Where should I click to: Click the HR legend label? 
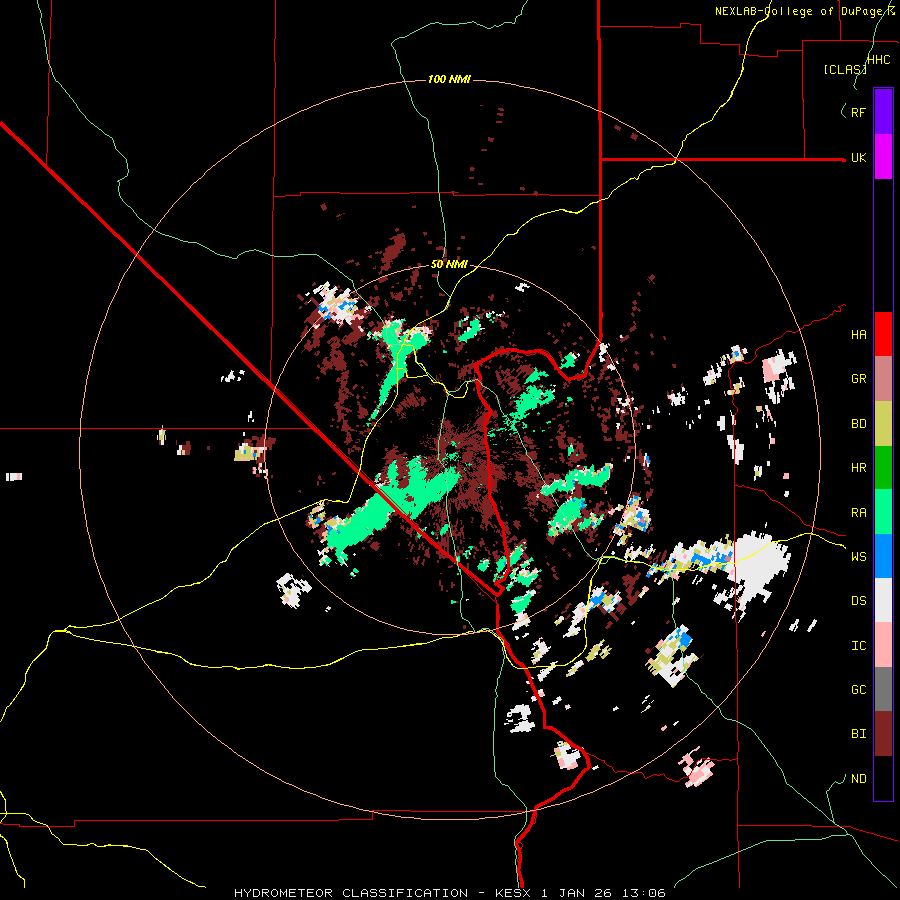tap(858, 468)
